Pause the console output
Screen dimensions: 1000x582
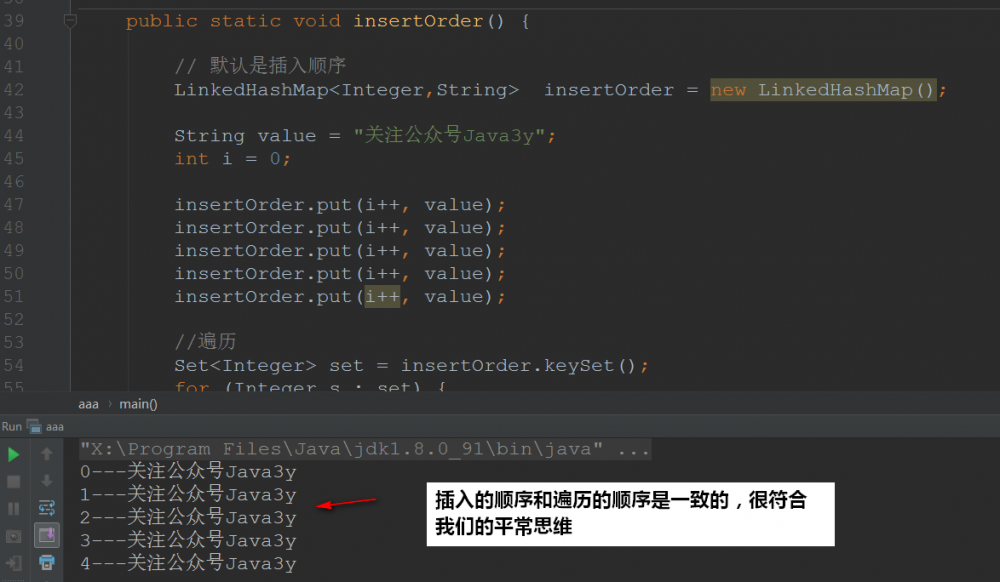(13, 508)
